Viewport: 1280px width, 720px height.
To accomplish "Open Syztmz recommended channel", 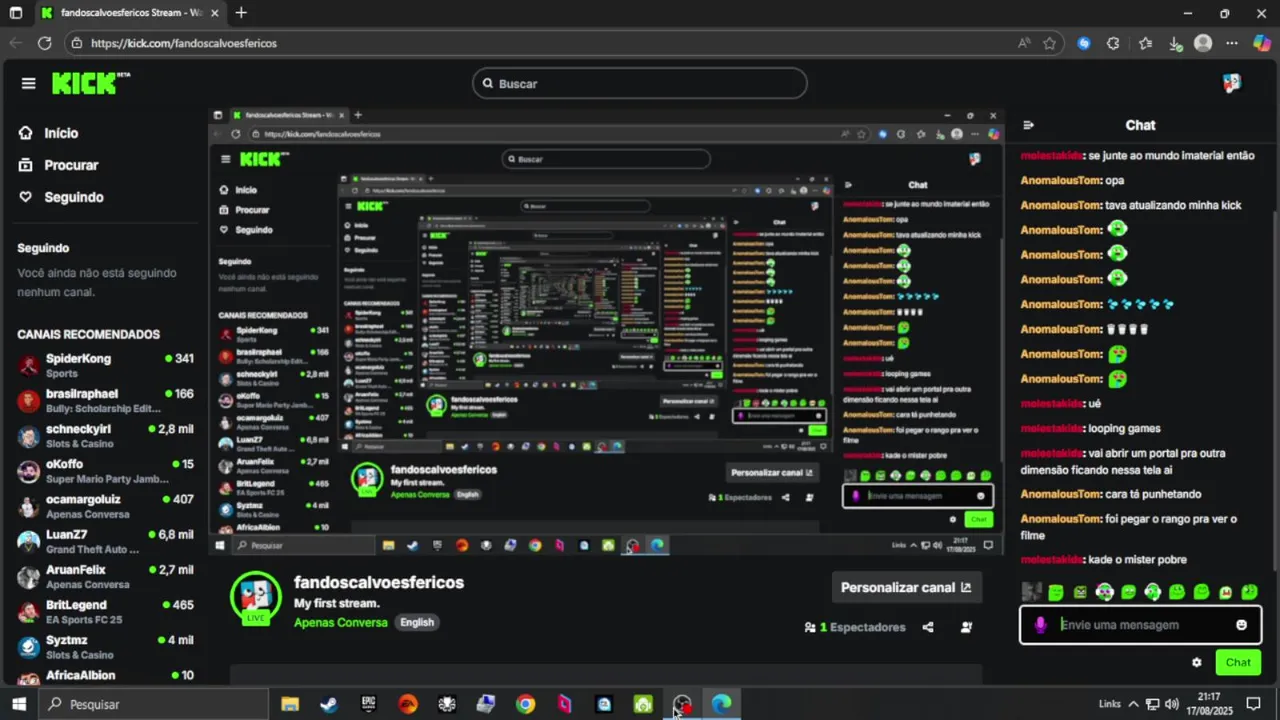I will (x=105, y=646).
